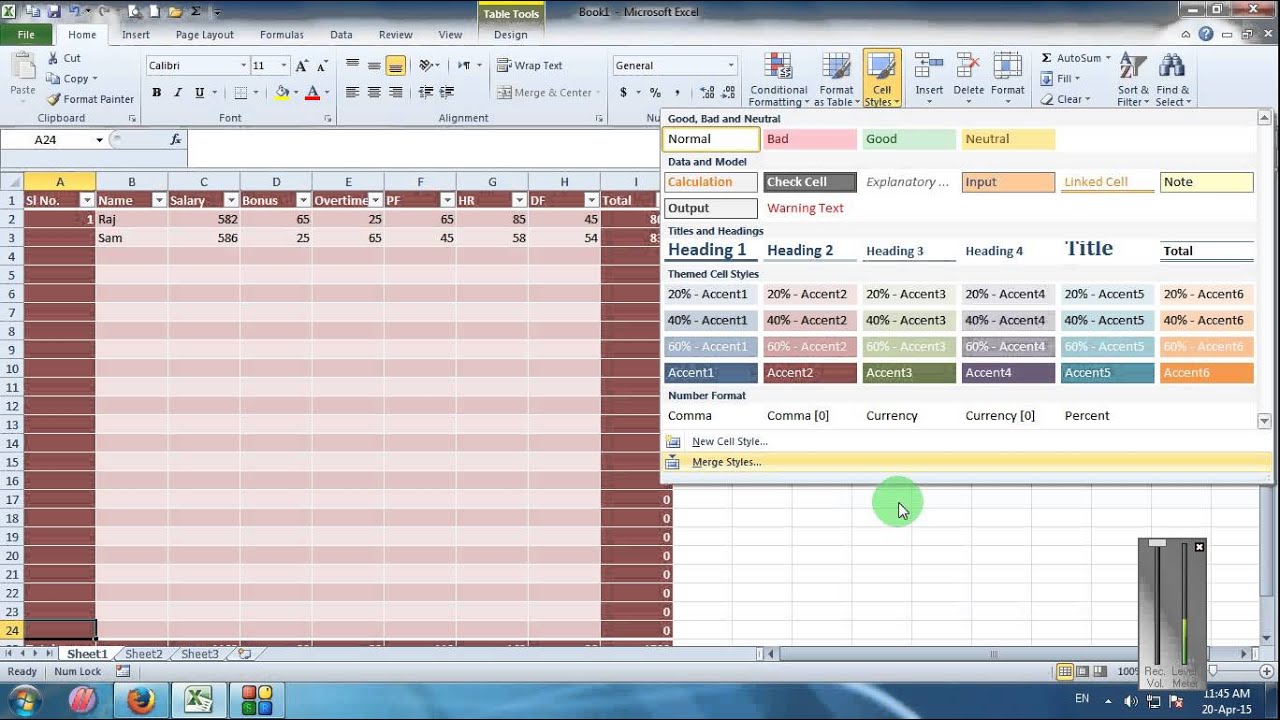
Task: Toggle Underline formatting
Action: tap(200, 93)
